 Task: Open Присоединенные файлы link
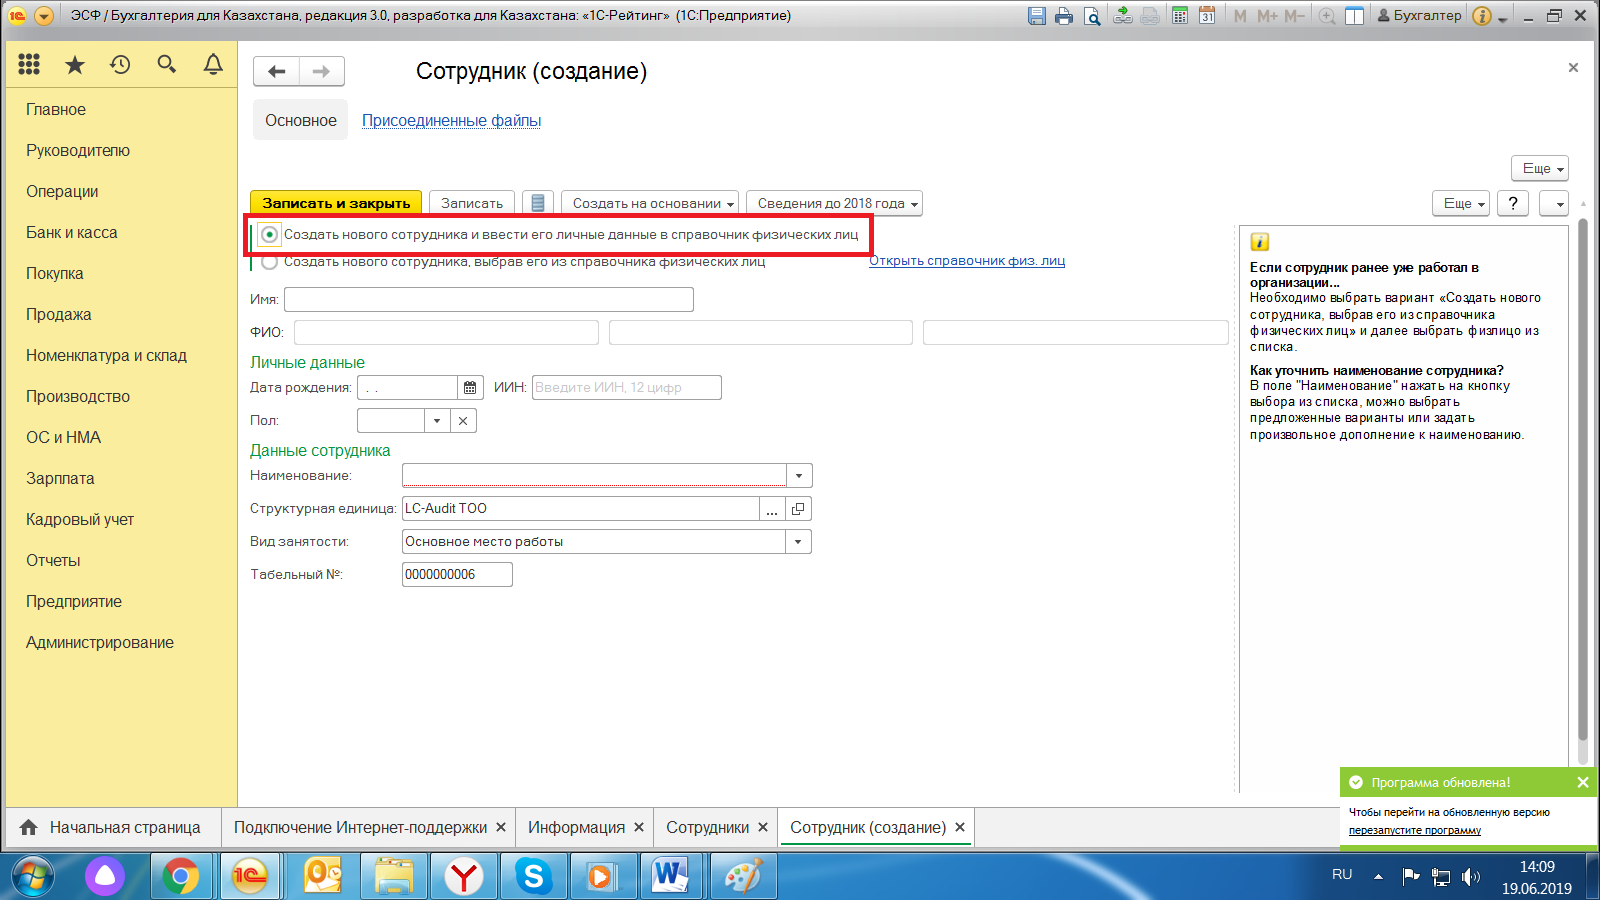click(x=451, y=121)
